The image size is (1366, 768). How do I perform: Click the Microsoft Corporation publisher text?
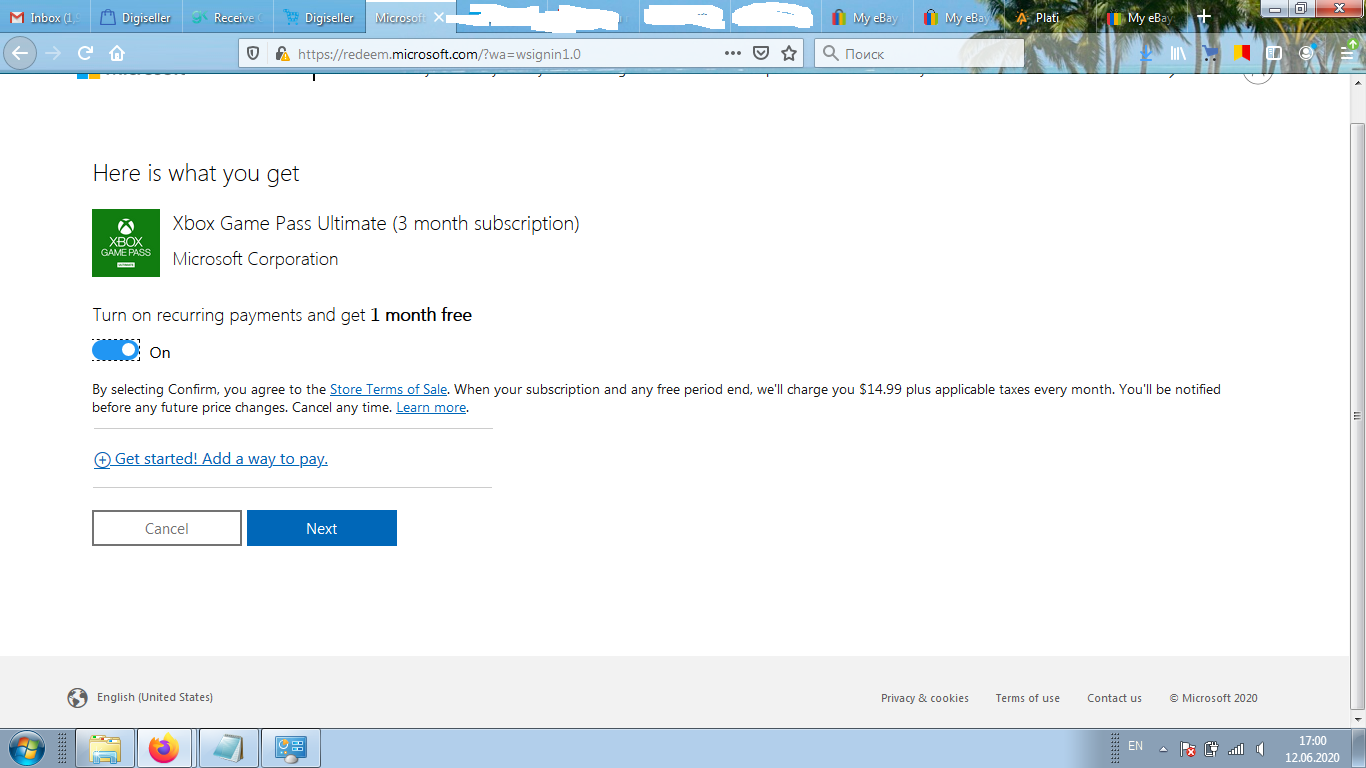255,259
